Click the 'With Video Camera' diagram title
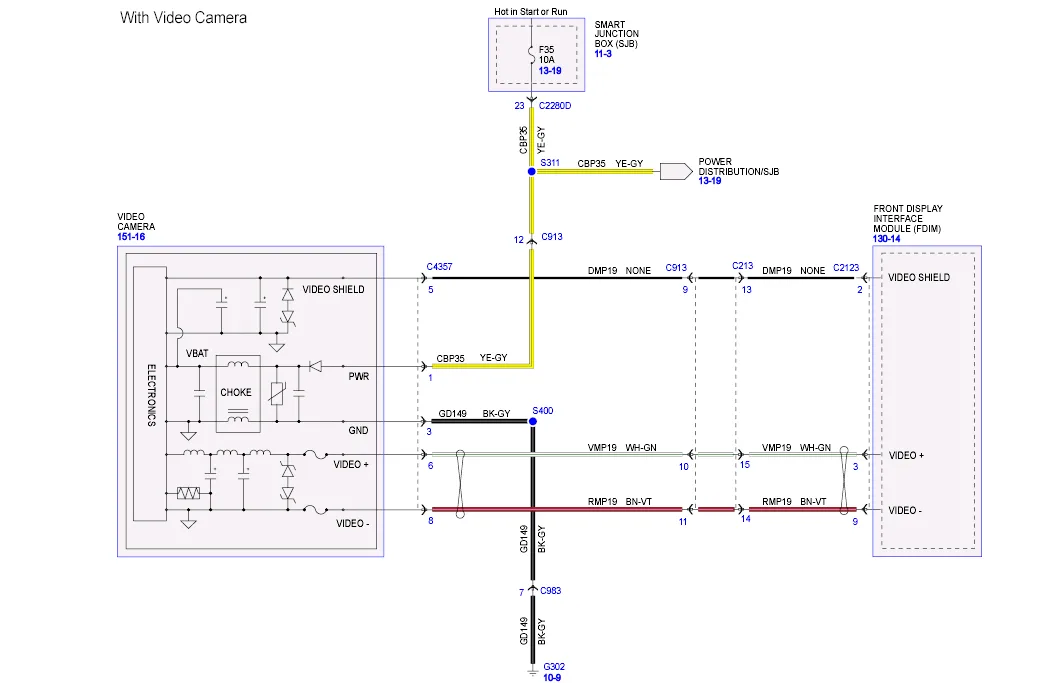The image size is (1059, 683). point(183,18)
